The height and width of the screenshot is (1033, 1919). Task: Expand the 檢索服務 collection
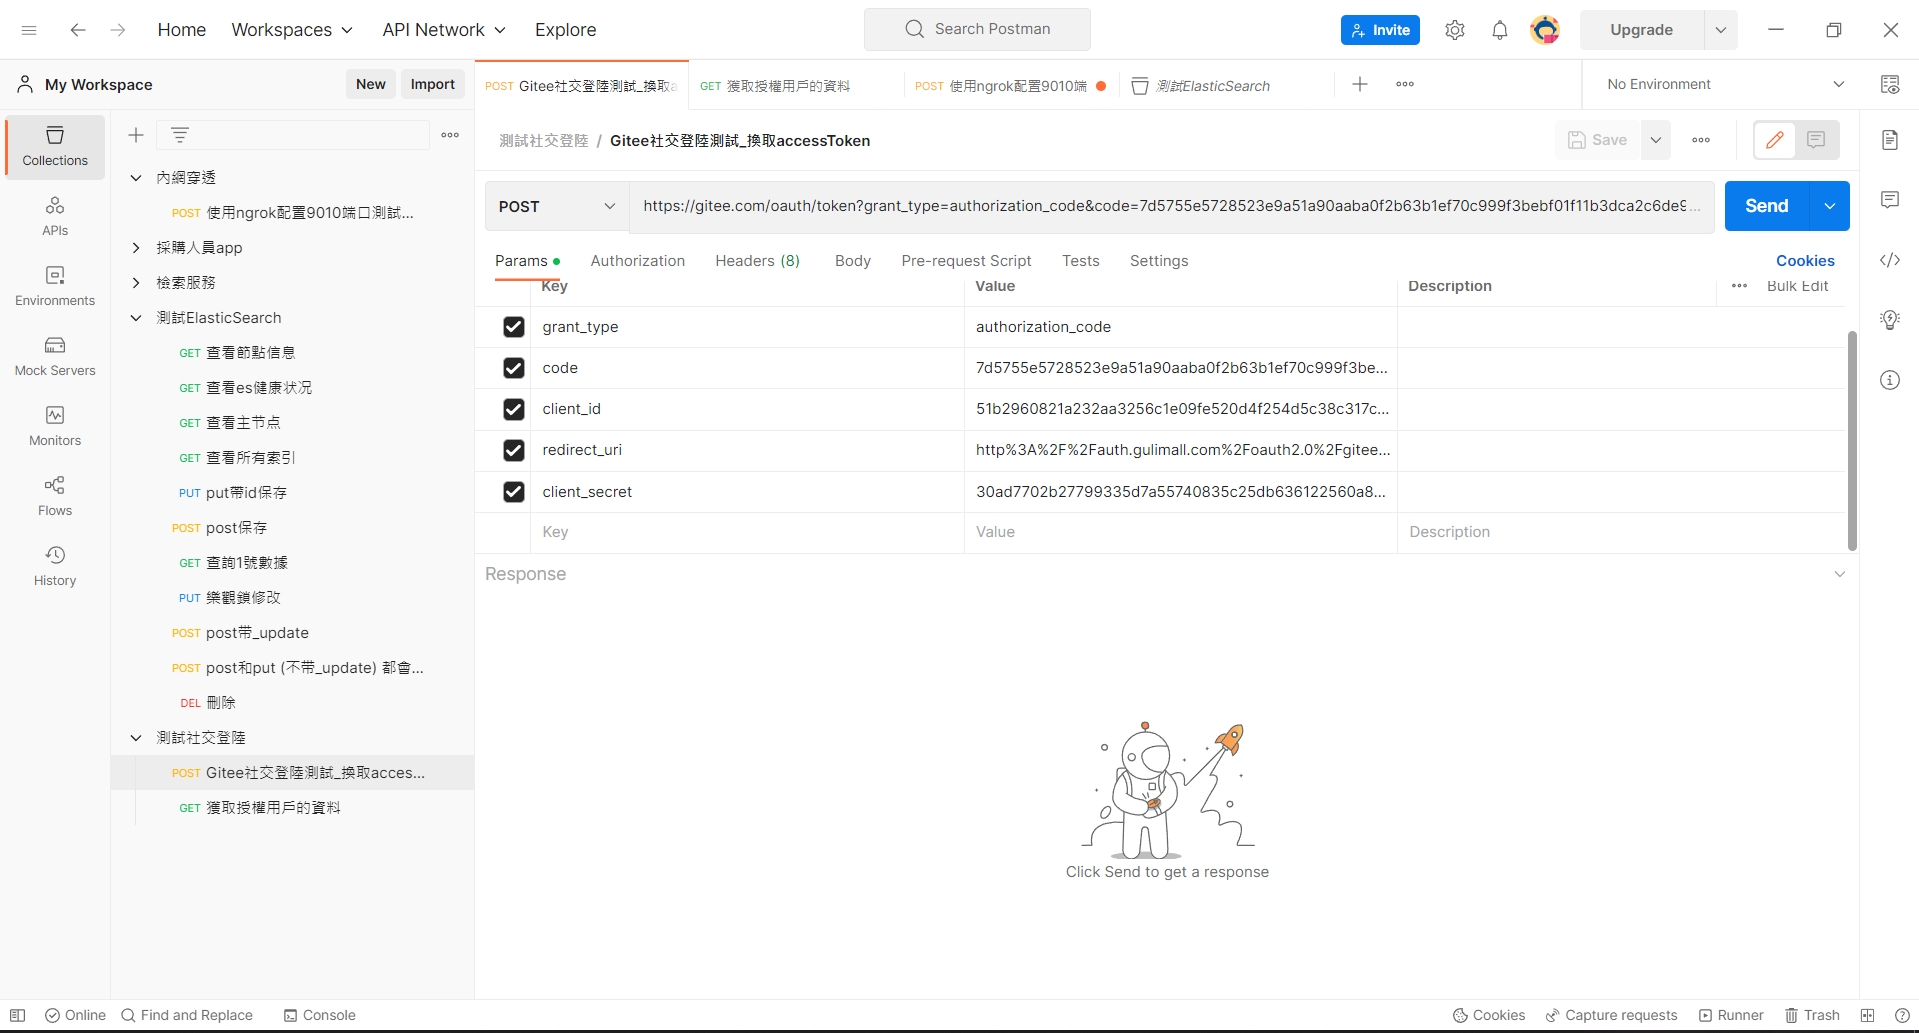tap(136, 283)
